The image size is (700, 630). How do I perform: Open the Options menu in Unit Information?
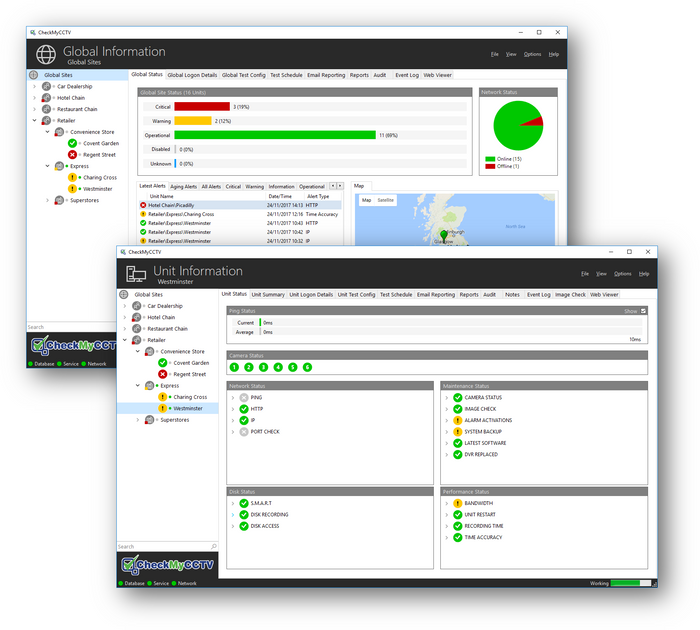point(622,273)
